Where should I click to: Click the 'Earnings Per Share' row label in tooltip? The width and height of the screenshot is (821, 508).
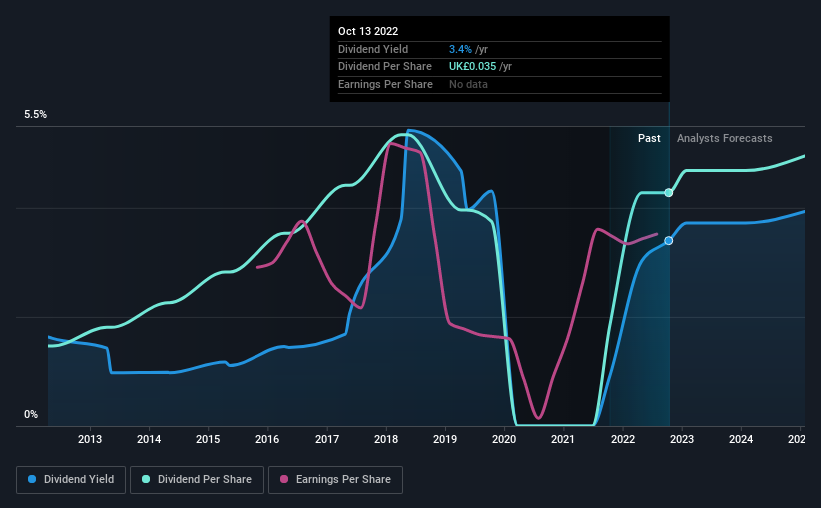[385, 84]
